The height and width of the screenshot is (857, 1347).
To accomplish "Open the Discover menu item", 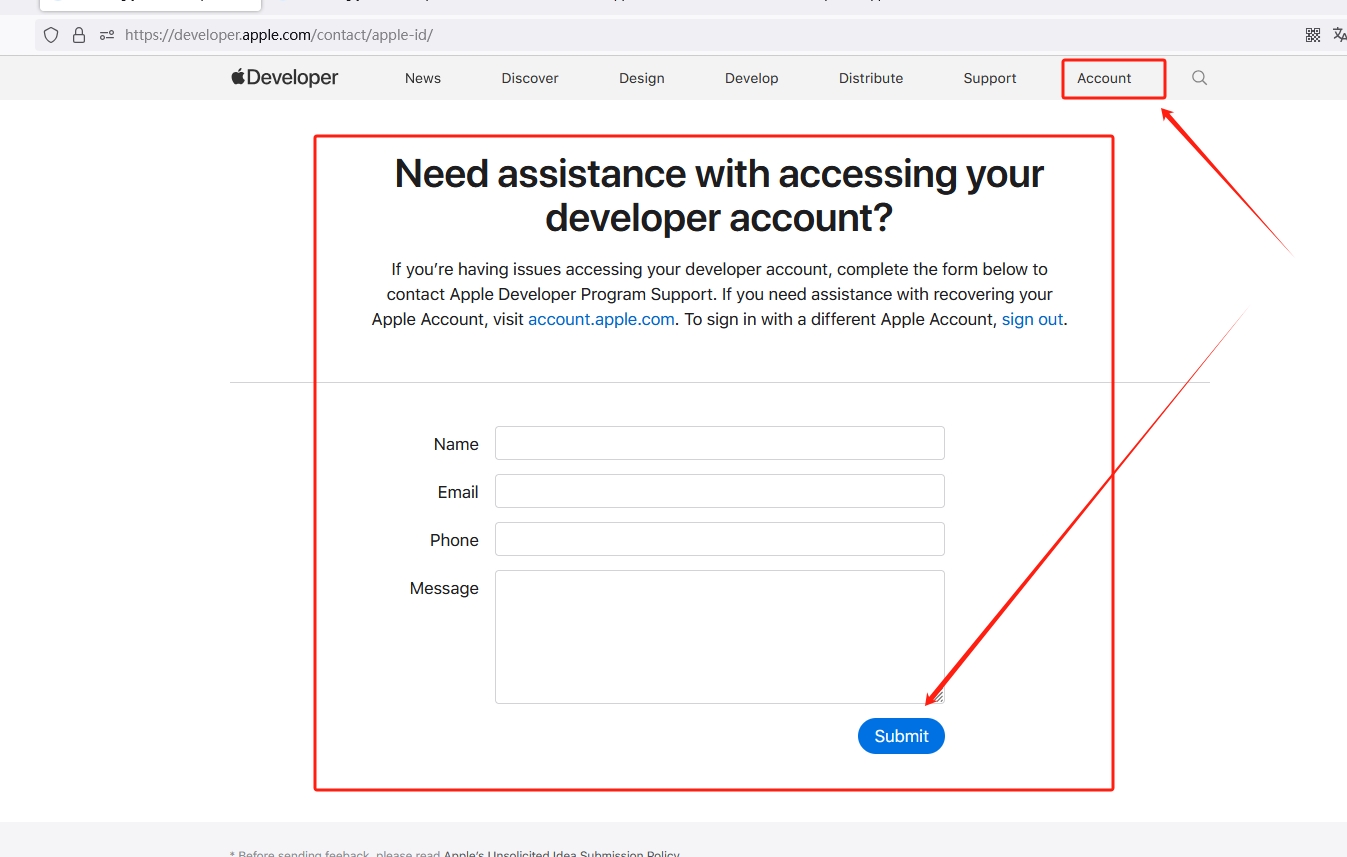I will click(530, 78).
